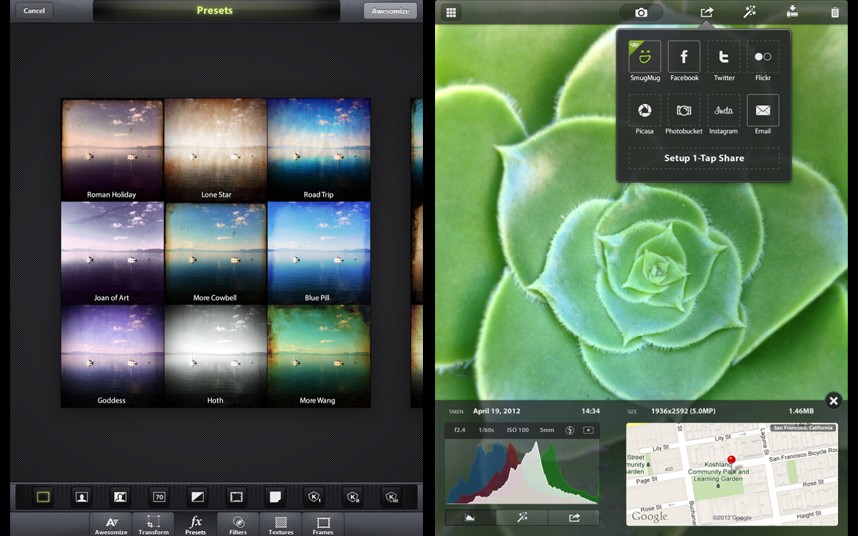
Task: Tap the Facebook share icon
Action: 684,56
